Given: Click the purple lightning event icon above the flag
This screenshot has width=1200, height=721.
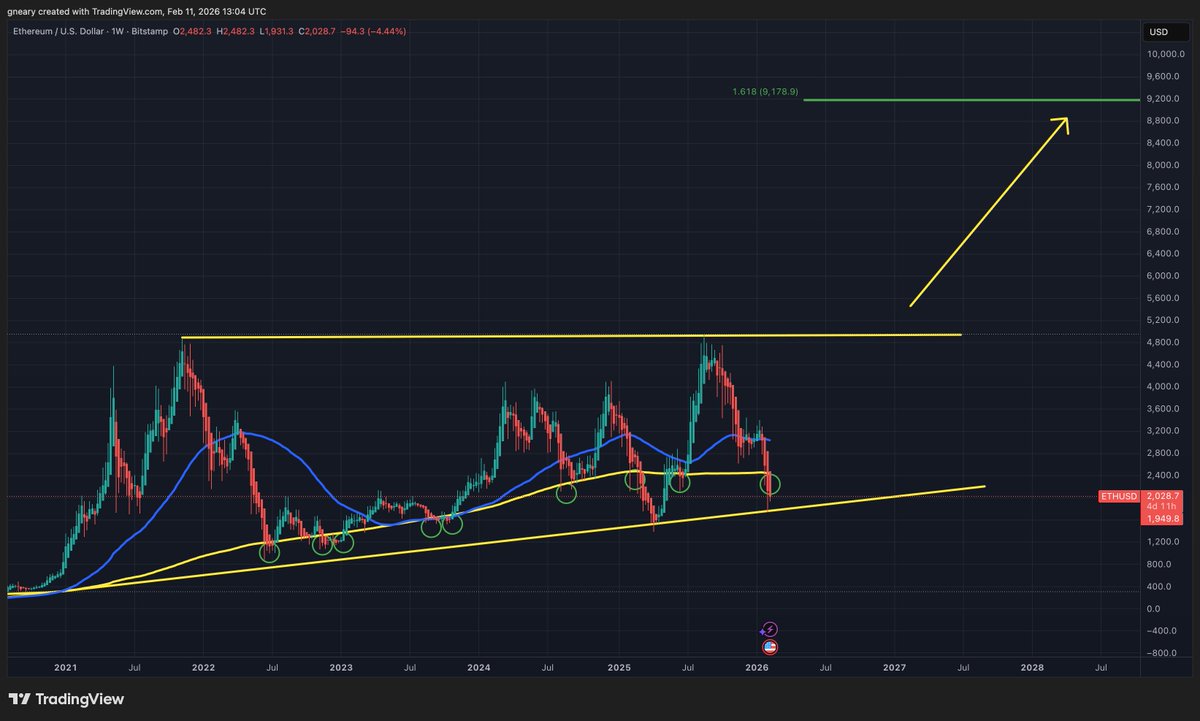Looking at the screenshot, I should click(768, 629).
